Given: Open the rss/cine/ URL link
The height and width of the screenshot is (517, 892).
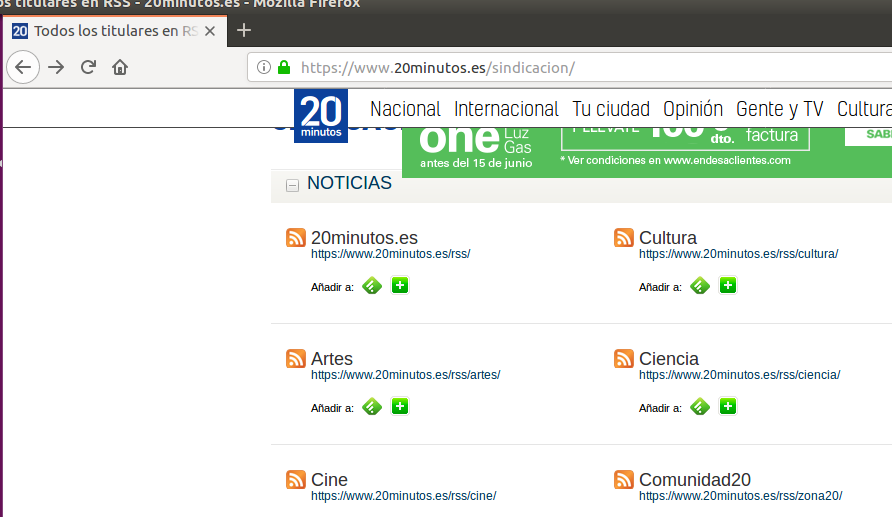Looking at the screenshot, I should (x=403, y=497).
